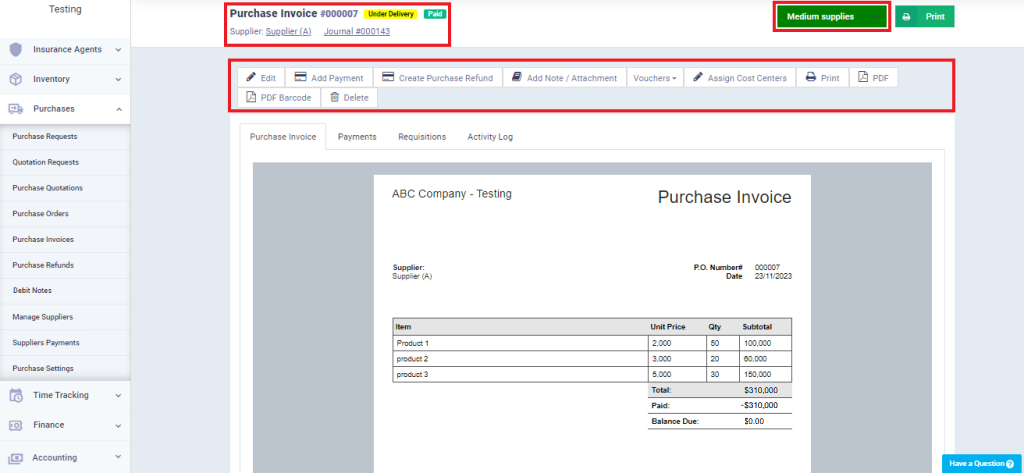Switch to the Payments tab
This screenshot has width=1024, height=473.
[357, 137]
